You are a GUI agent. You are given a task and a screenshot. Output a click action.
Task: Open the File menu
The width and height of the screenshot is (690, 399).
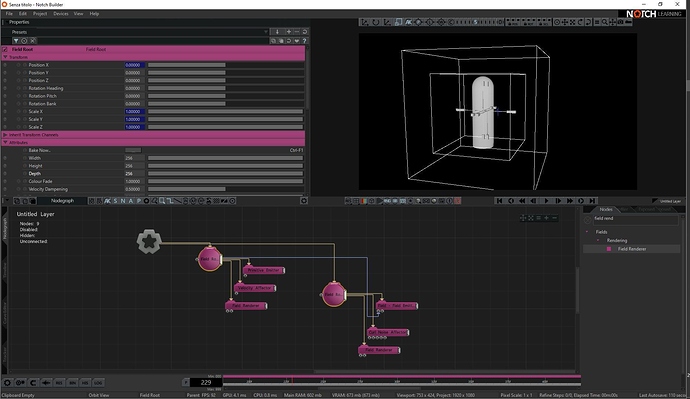[x=9, y=14]
